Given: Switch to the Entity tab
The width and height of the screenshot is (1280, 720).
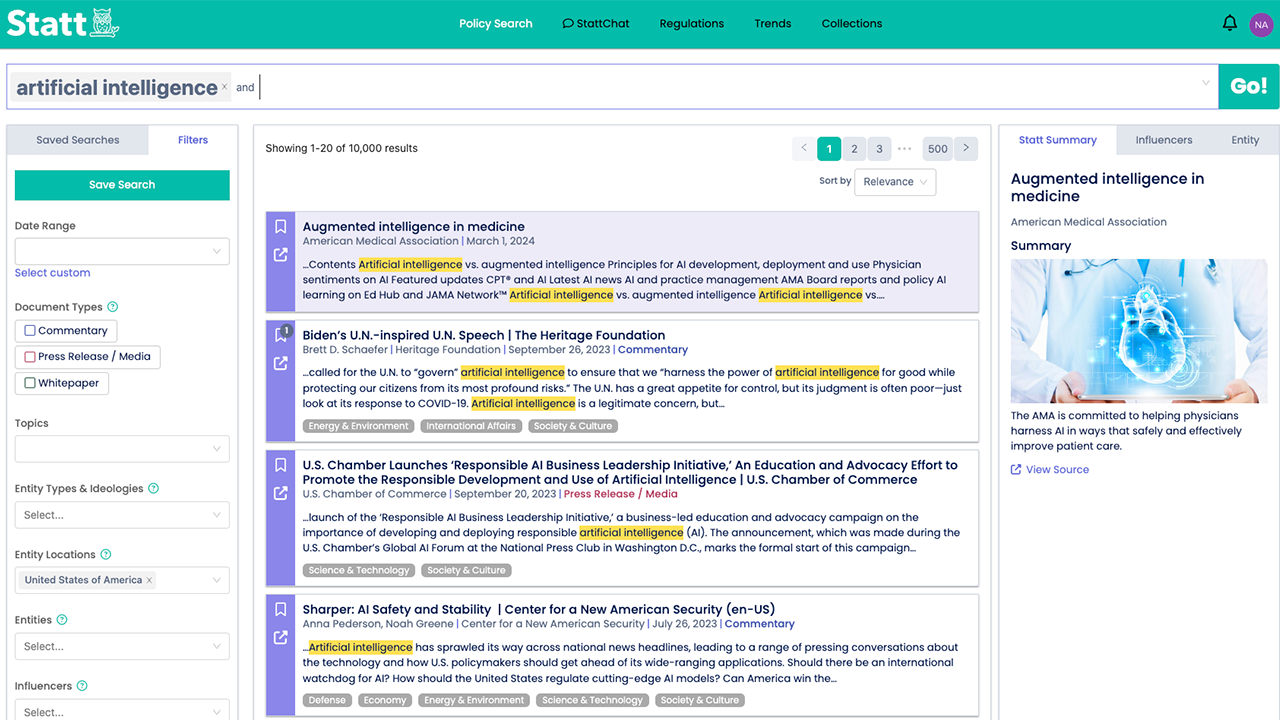Looking at the screenshot, I should click(1245, 140).
